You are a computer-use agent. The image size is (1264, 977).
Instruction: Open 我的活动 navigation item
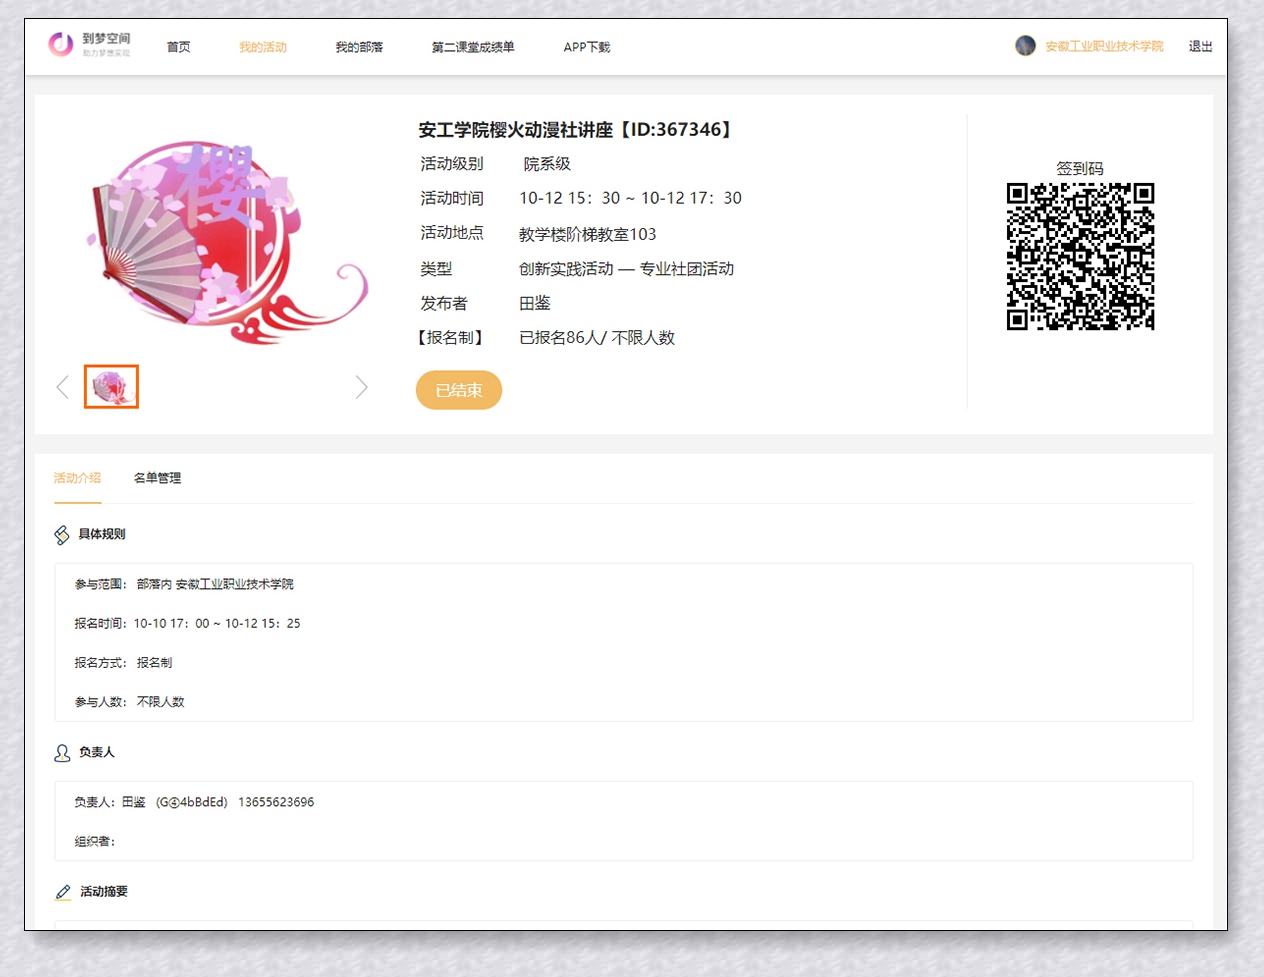point(262,47)
